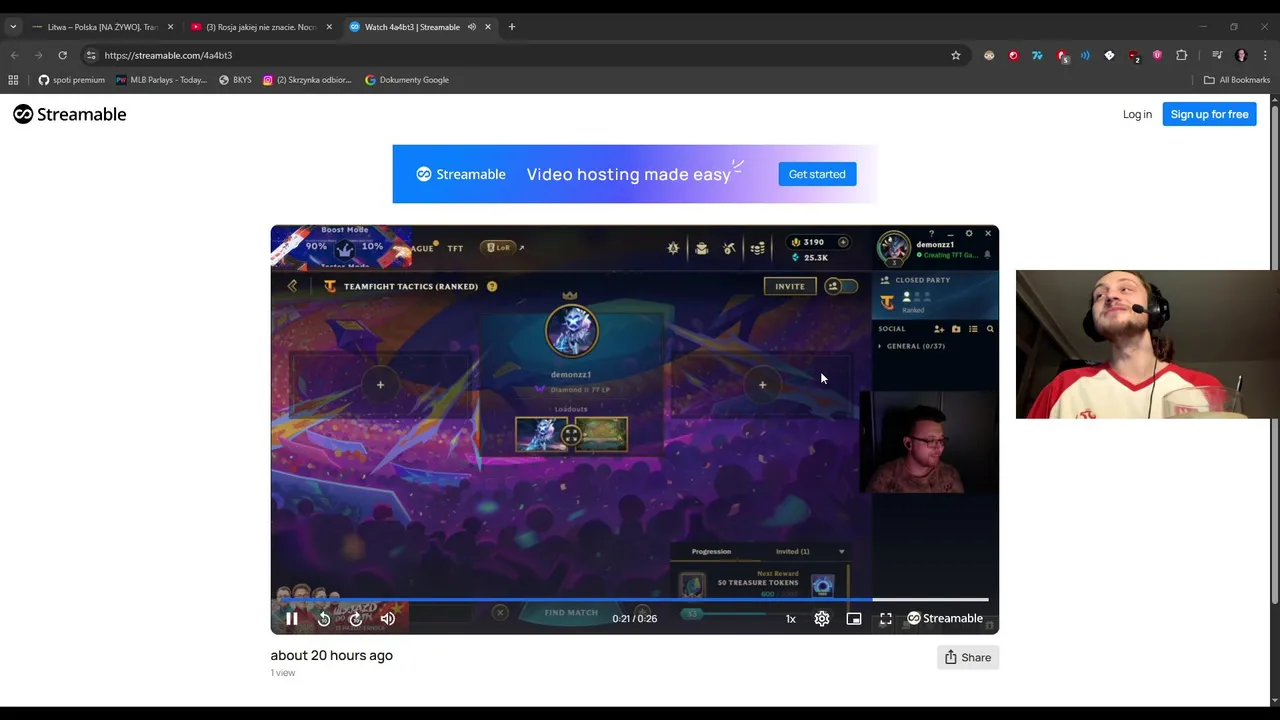Open the Skrzynka odbiorcza Instagram bookmark
This screenshot has width=1280, height=720.
point(307,80)
